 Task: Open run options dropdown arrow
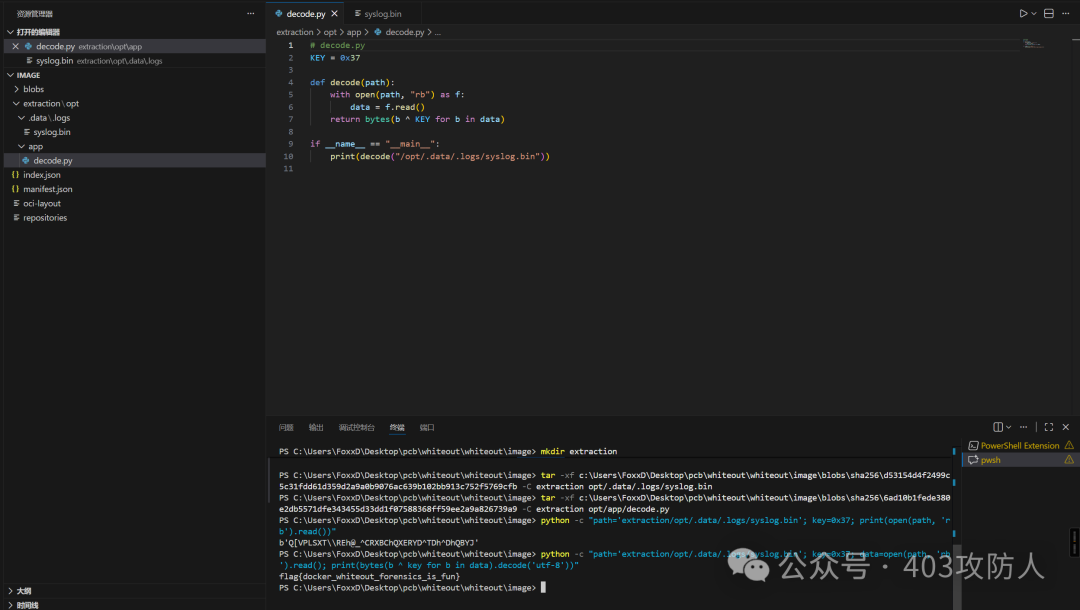(x=1034, y=14)
